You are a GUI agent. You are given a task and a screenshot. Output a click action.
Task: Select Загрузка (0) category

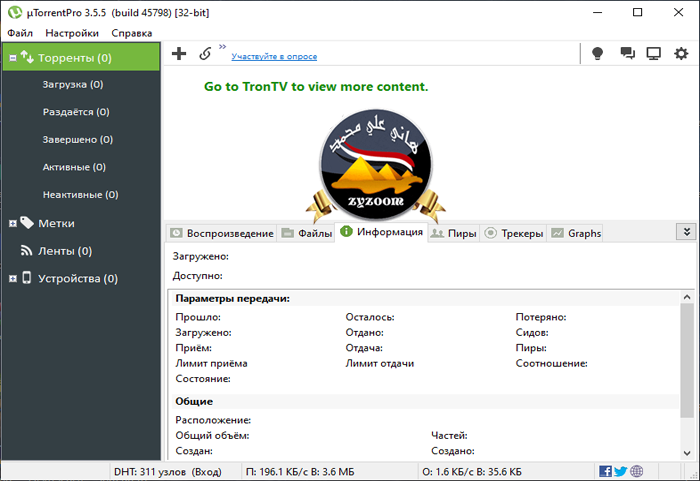tap(73, 84)
